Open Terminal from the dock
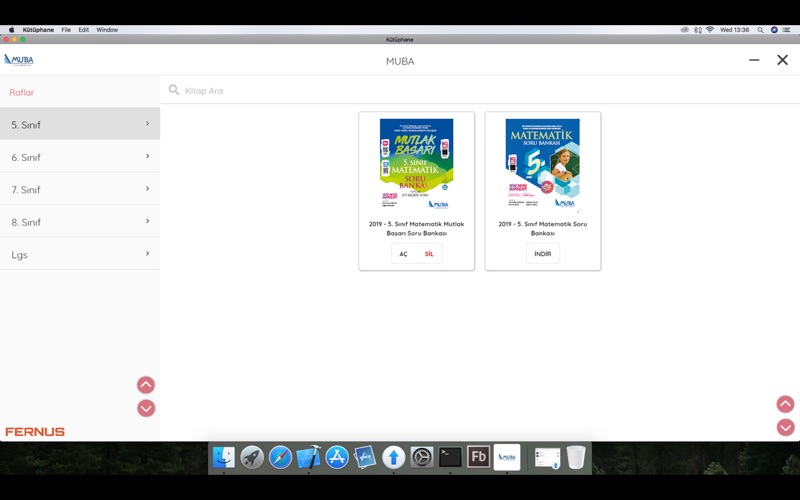 [x=450, y=457]
